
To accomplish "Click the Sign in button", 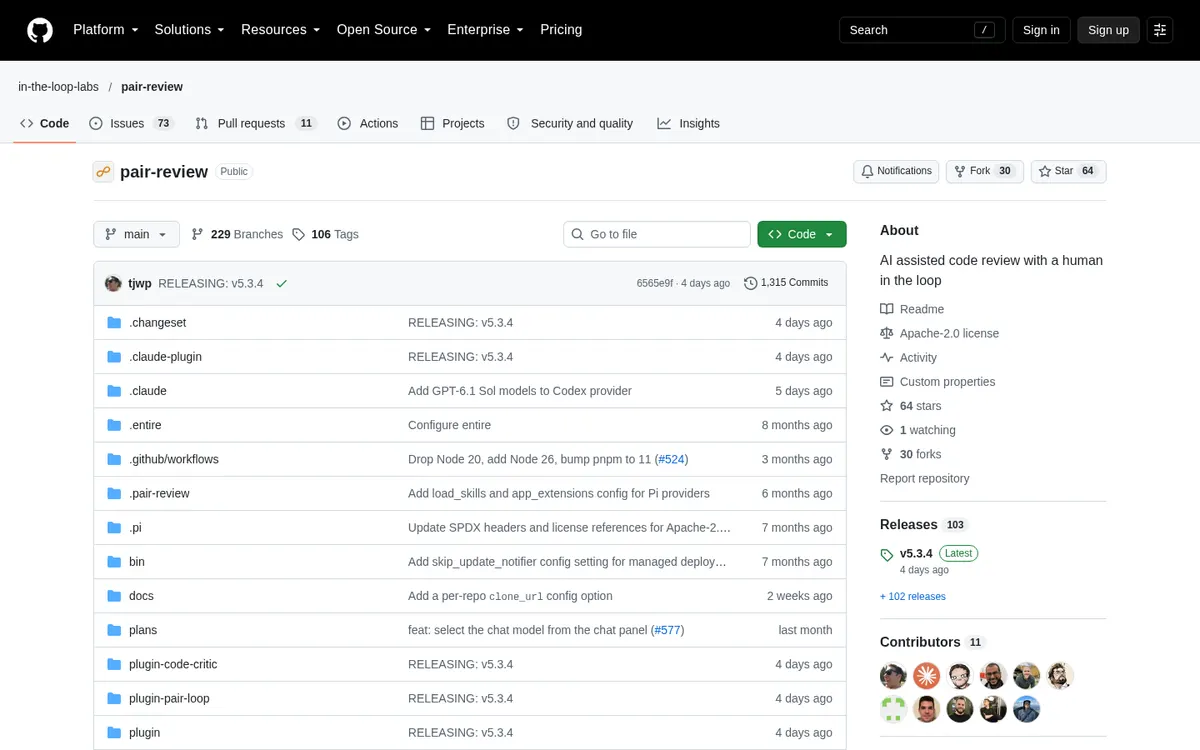I will click(x=1041, y=30).
